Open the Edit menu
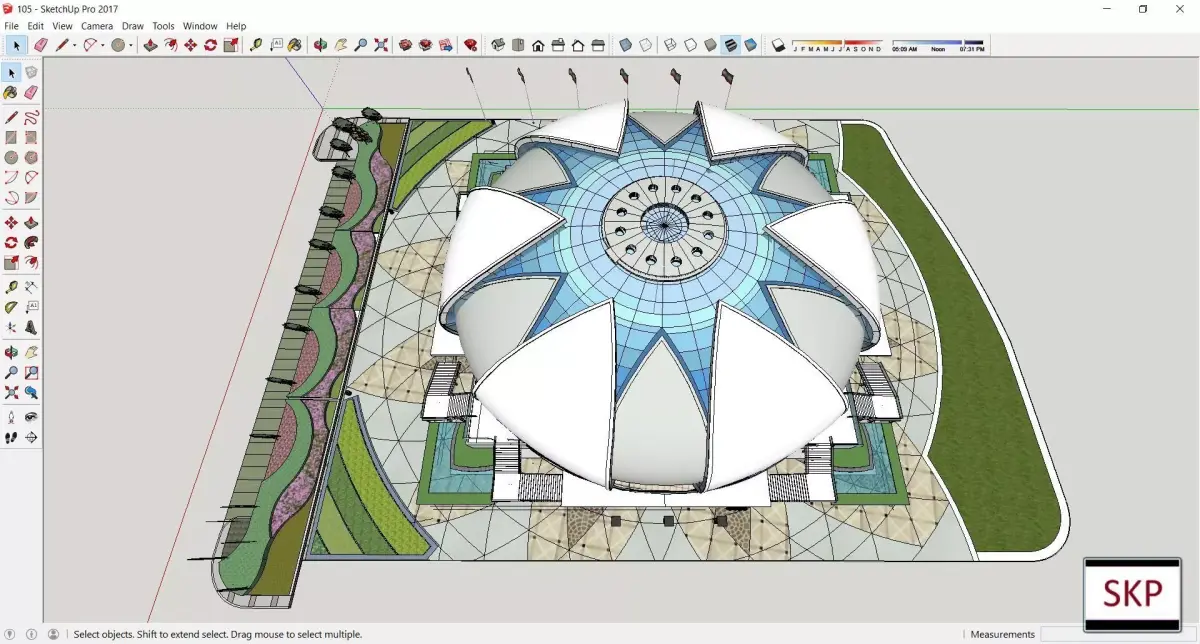Screen dimensions: 1200x644 pyautogui.click(x=35, y=26)
